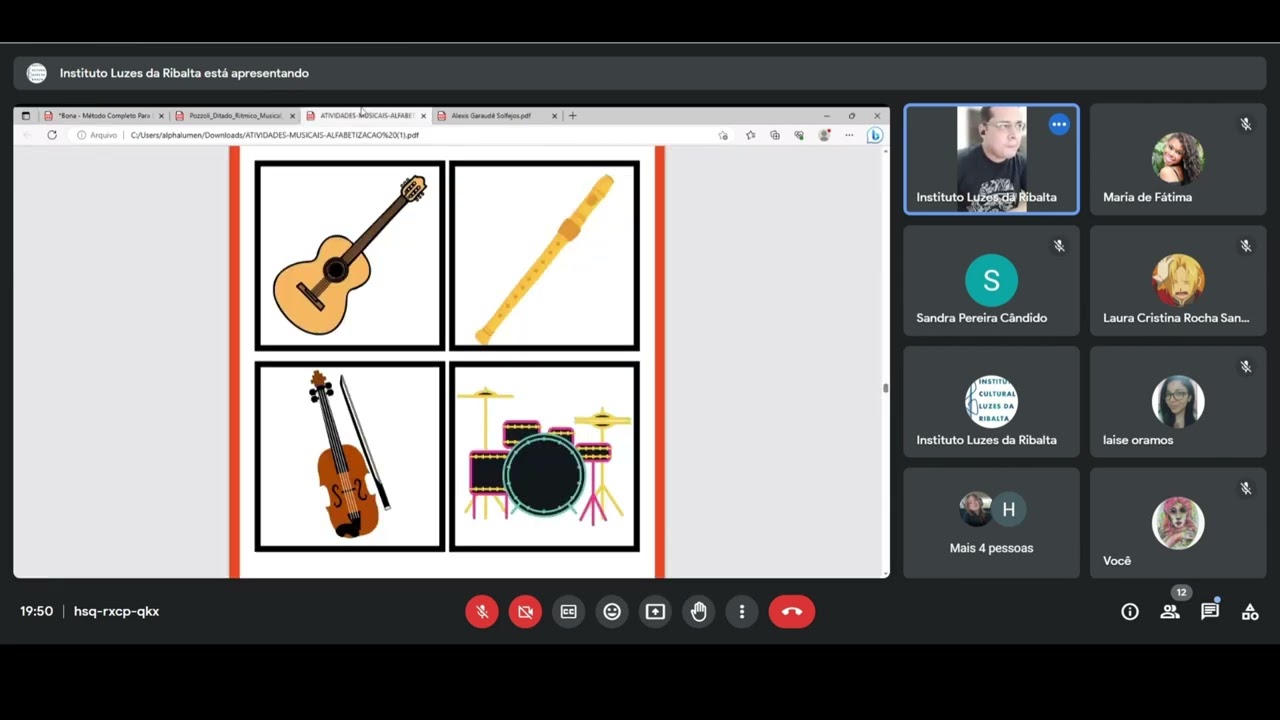Select the Laura Cristina Rocha San... tile
Screen dimensions: 1280x720
(x=1178, y=281)
